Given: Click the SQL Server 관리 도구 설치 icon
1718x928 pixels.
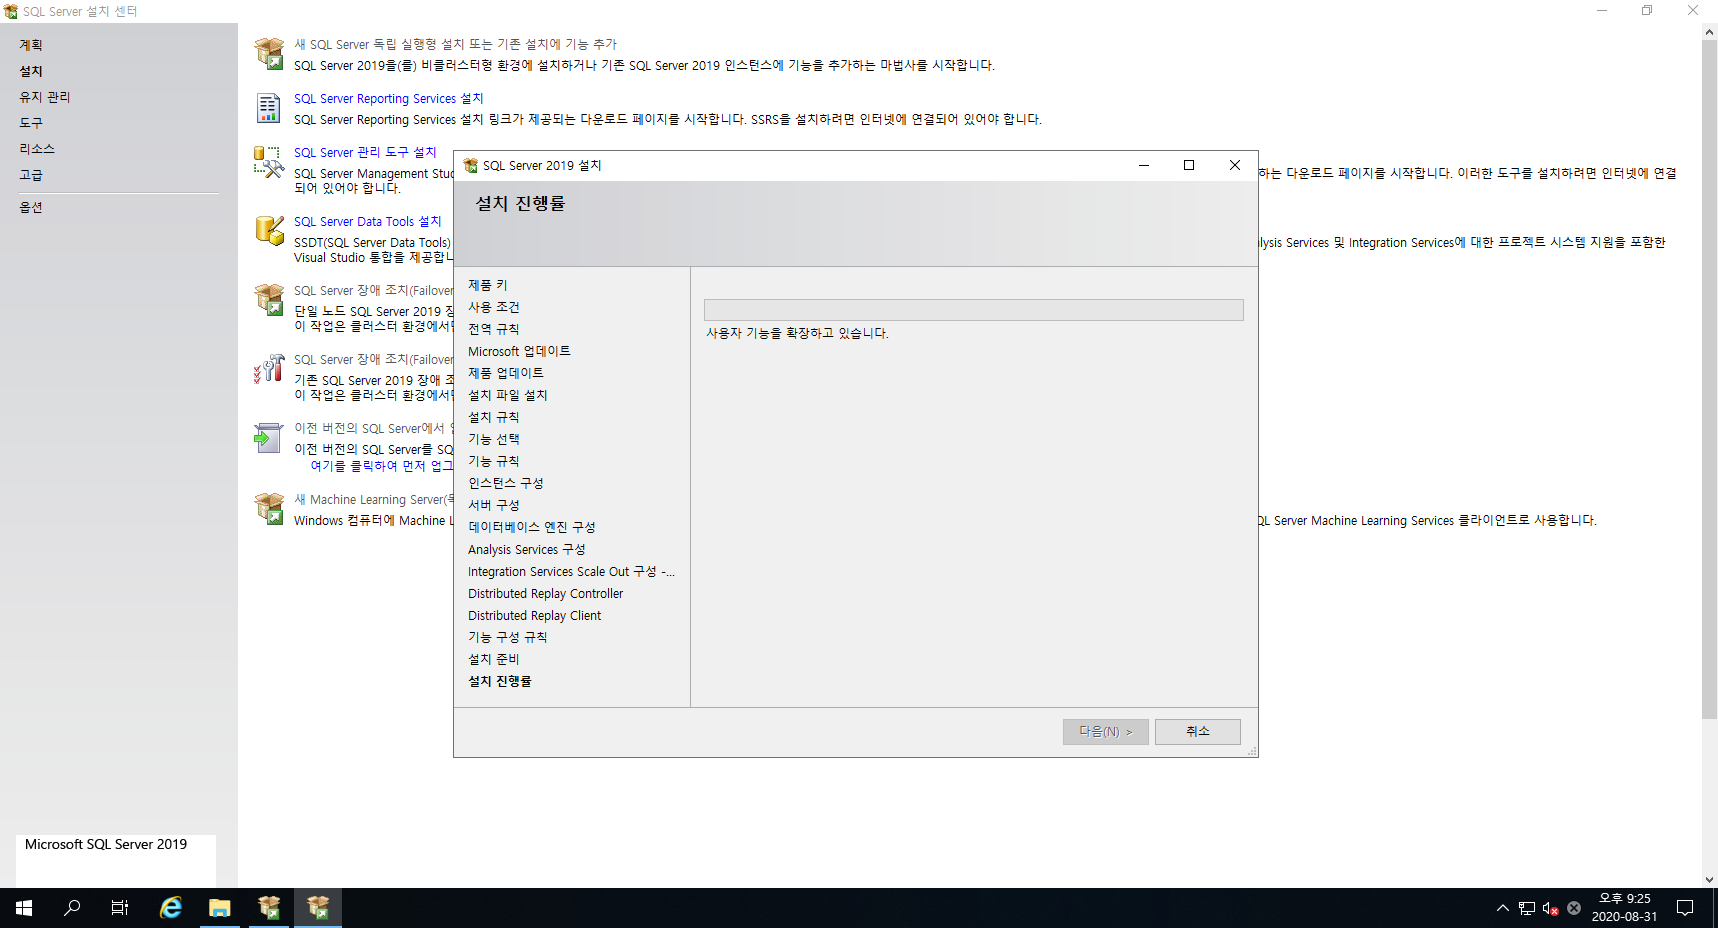Looking at the screenshot, I should coord(269,162).
